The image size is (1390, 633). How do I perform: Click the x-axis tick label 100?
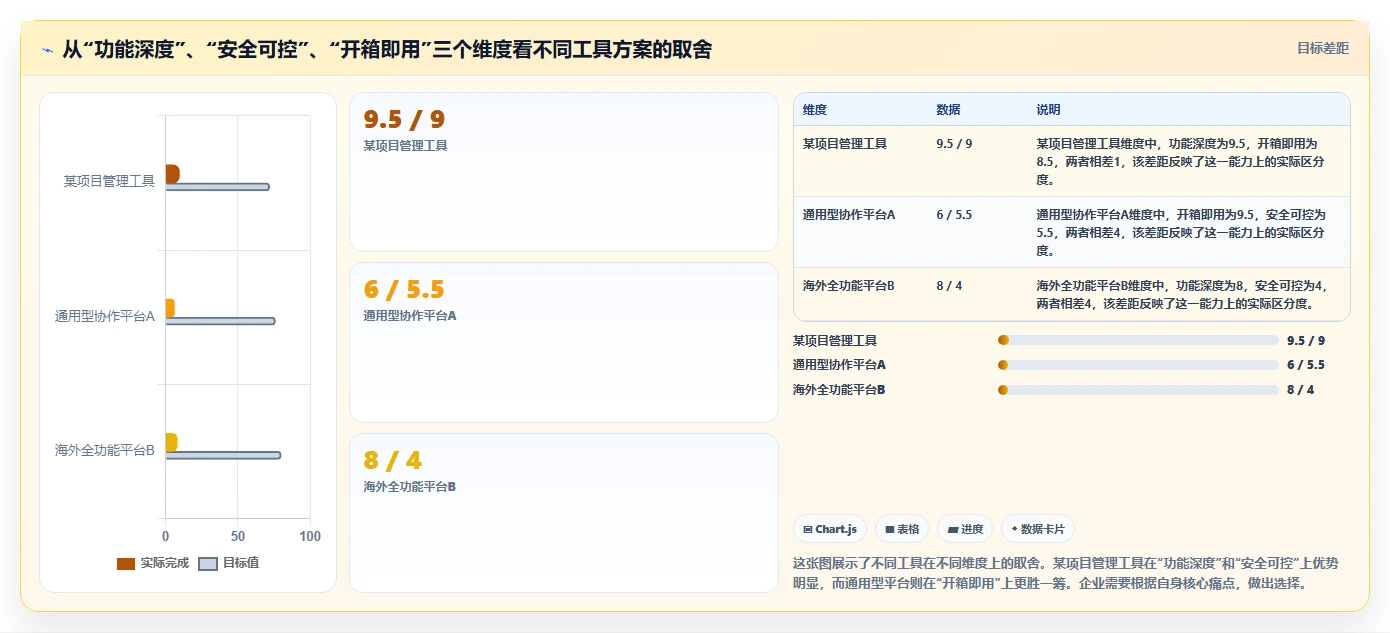tap(310, 537)
